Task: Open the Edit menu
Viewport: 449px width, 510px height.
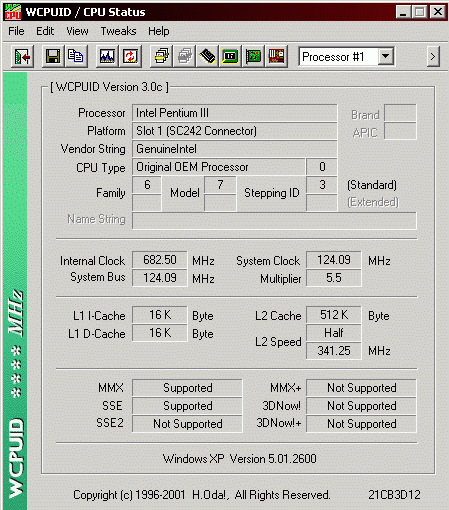Action: click(45, 31)
